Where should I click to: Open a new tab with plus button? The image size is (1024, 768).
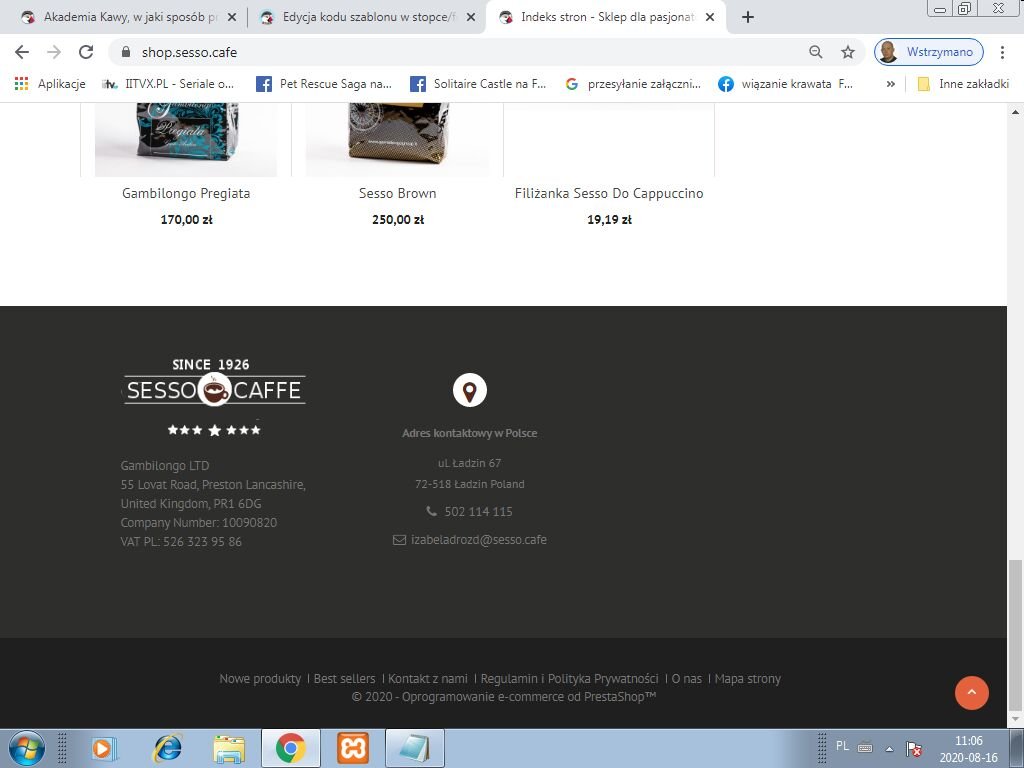click(x=748, y=17)
